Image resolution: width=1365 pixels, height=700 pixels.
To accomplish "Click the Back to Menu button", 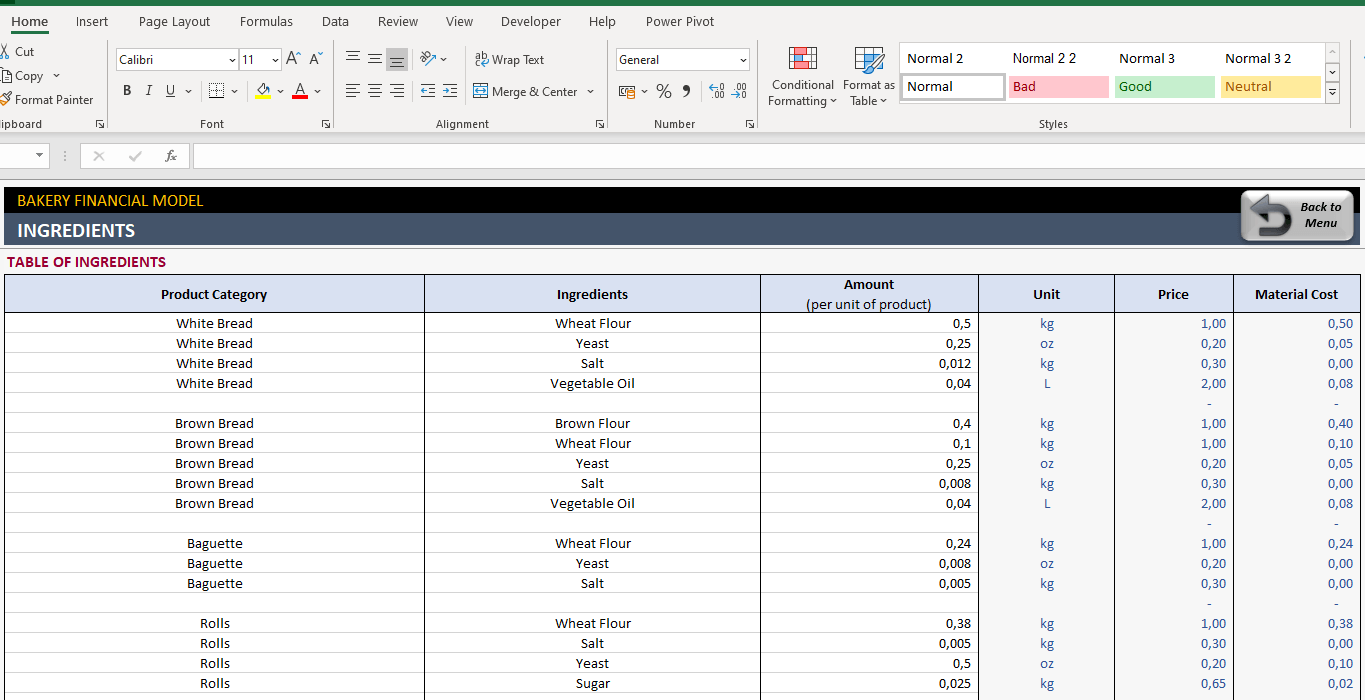I will coord(1297,214).
